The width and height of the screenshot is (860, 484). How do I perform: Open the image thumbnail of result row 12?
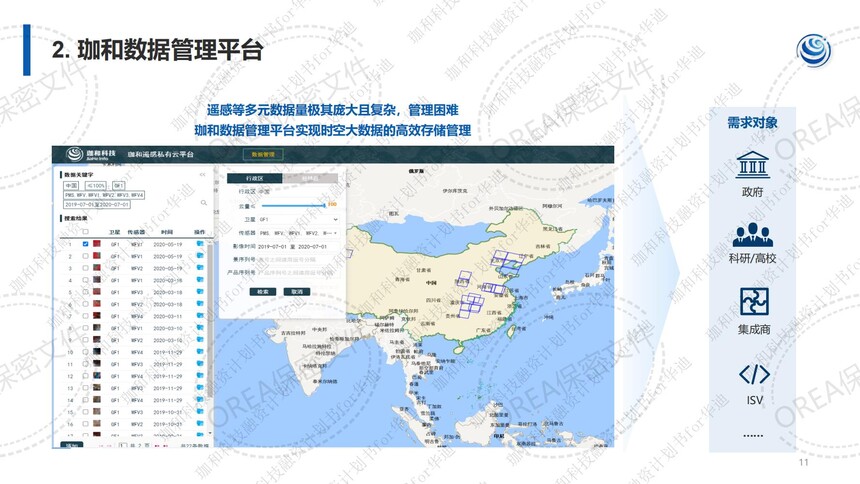97,376
